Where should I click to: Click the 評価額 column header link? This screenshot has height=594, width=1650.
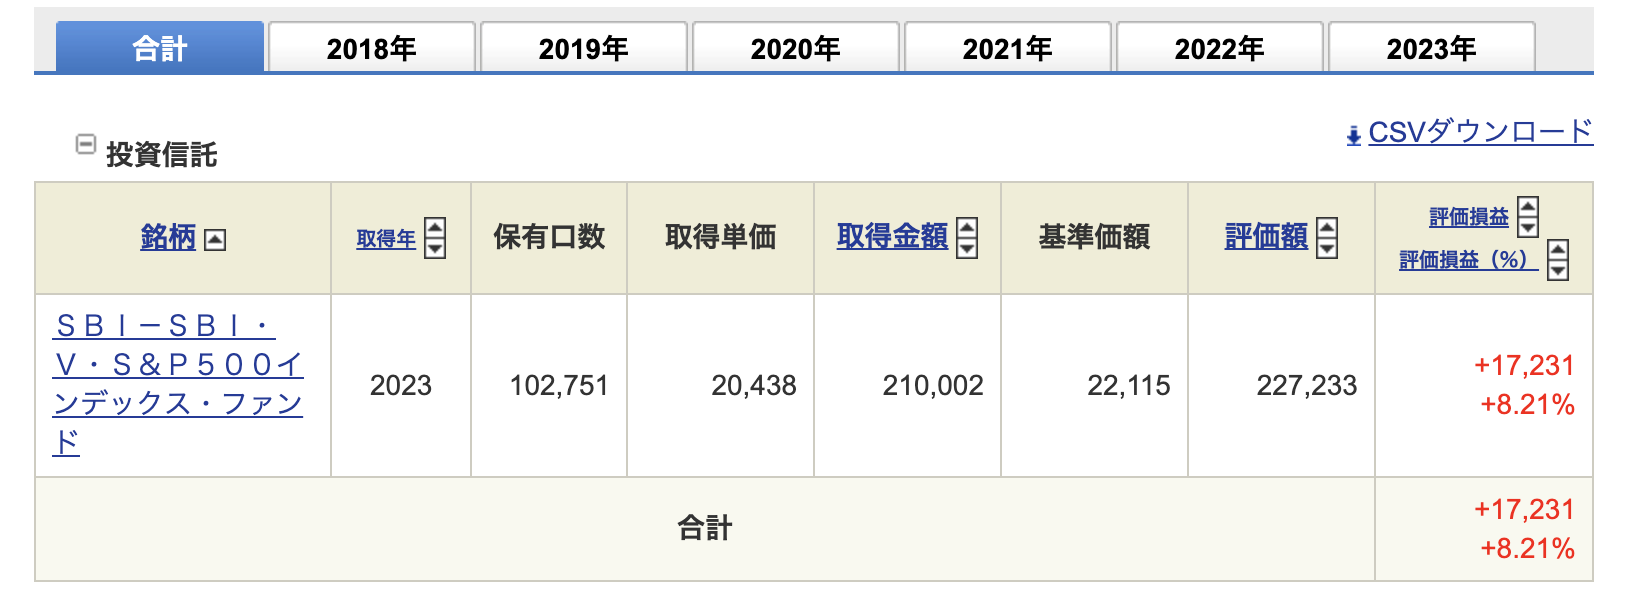click(x=1266, y=237)
